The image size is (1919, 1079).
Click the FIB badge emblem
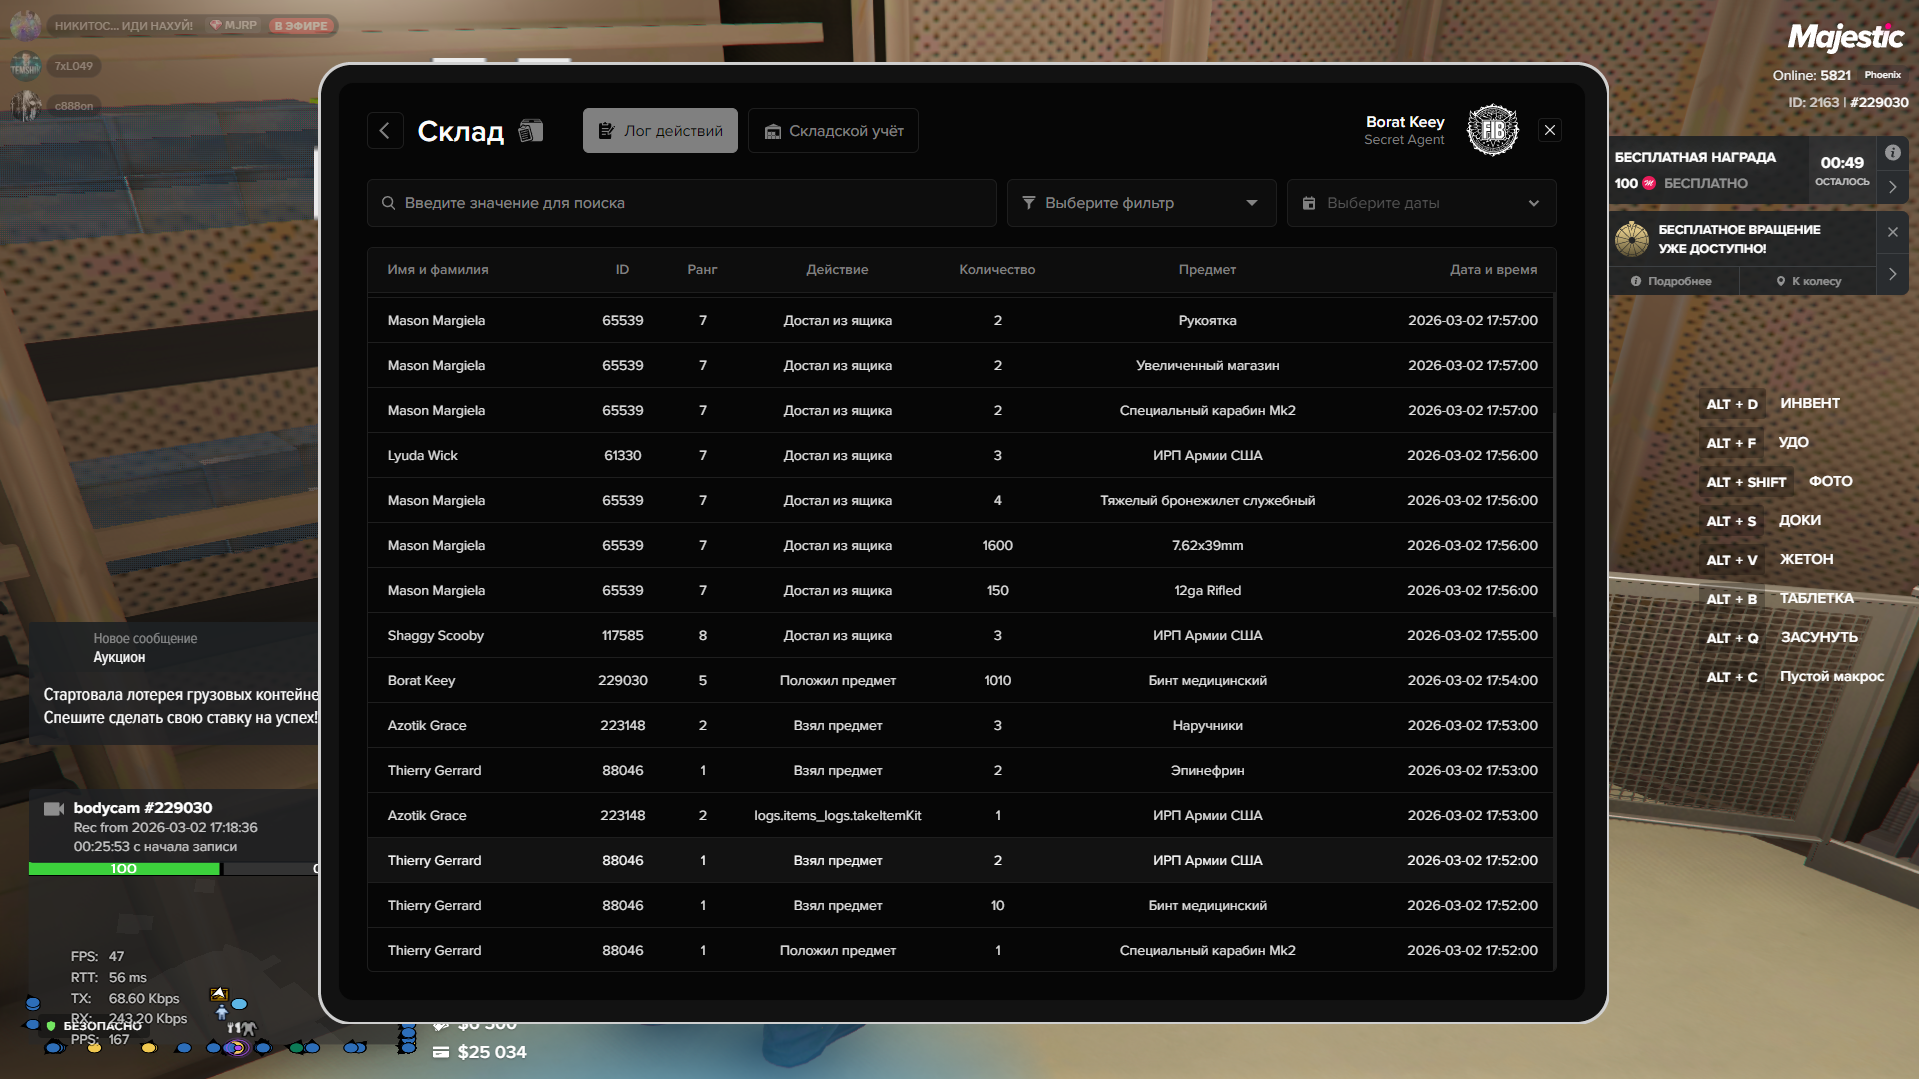tap(1492, 131)
